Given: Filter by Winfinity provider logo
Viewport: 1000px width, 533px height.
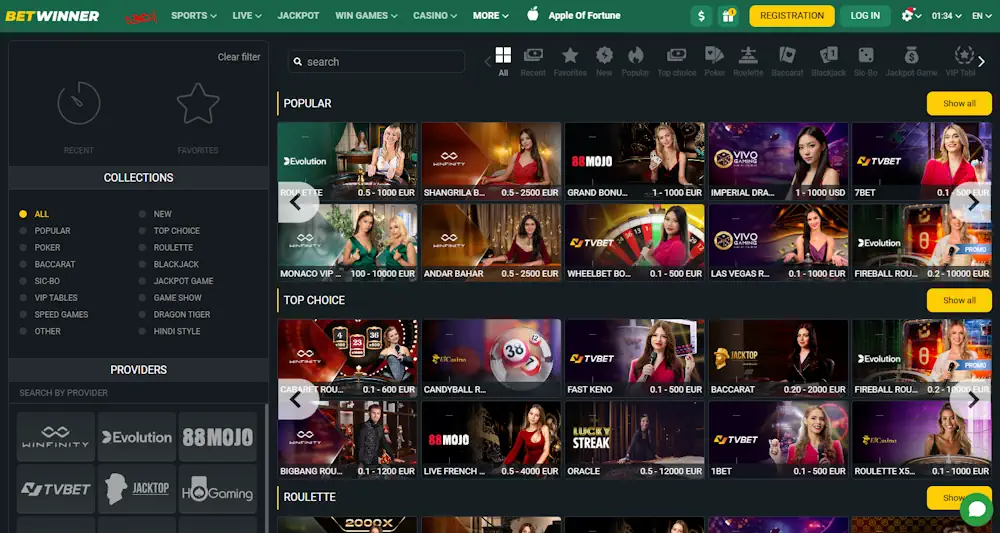Looking at the screenshot, I should tap(55, 437).
